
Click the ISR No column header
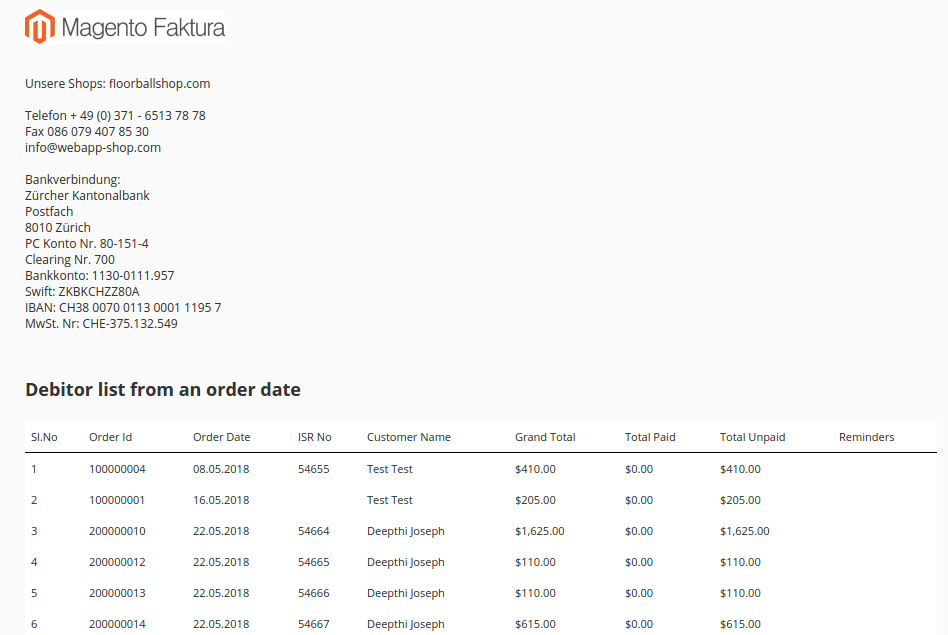coord(314,437)
